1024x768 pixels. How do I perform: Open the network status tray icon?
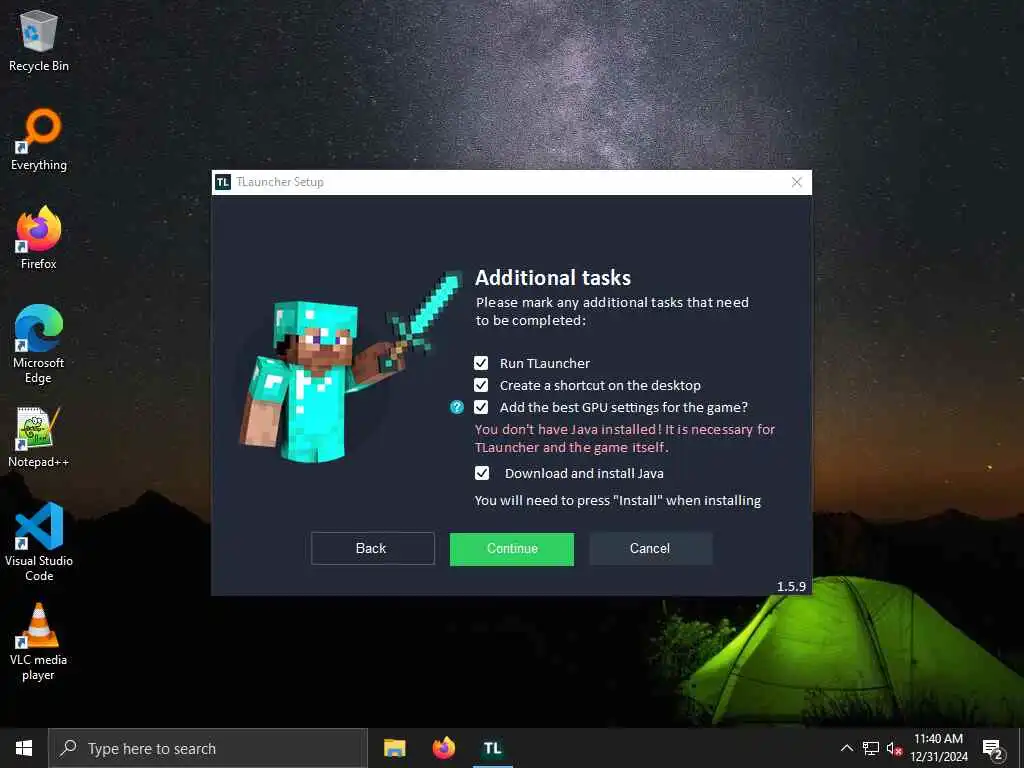click(871, 748)
